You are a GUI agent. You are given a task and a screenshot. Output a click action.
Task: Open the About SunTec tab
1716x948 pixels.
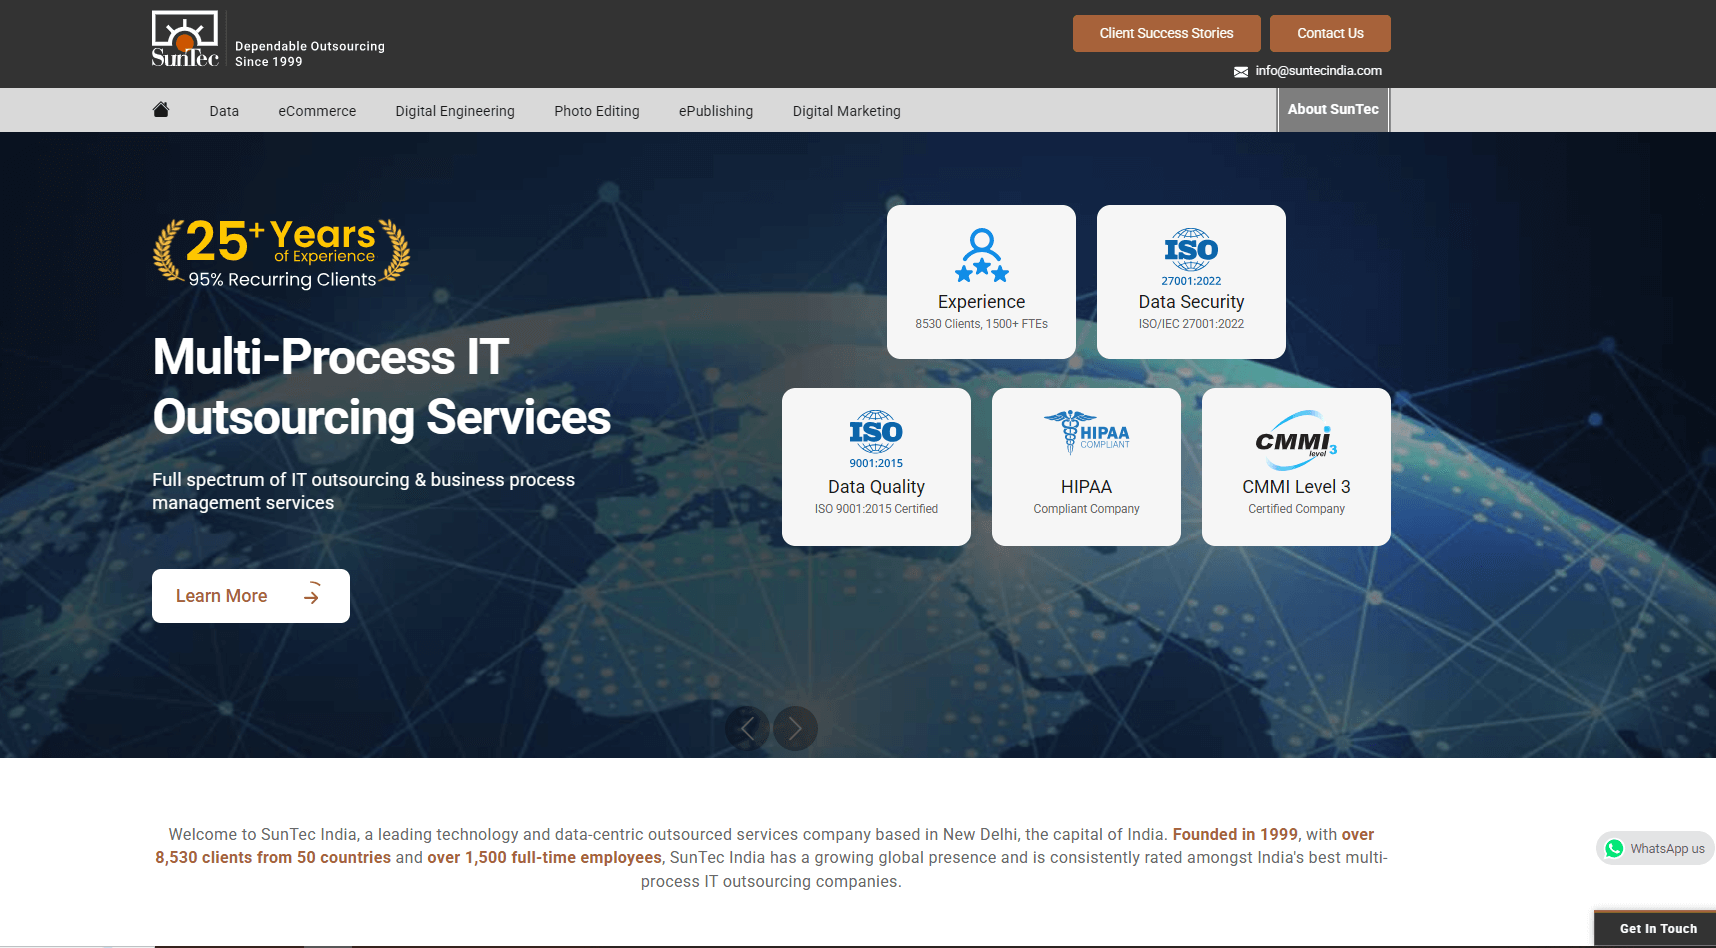pos(1333,110)
